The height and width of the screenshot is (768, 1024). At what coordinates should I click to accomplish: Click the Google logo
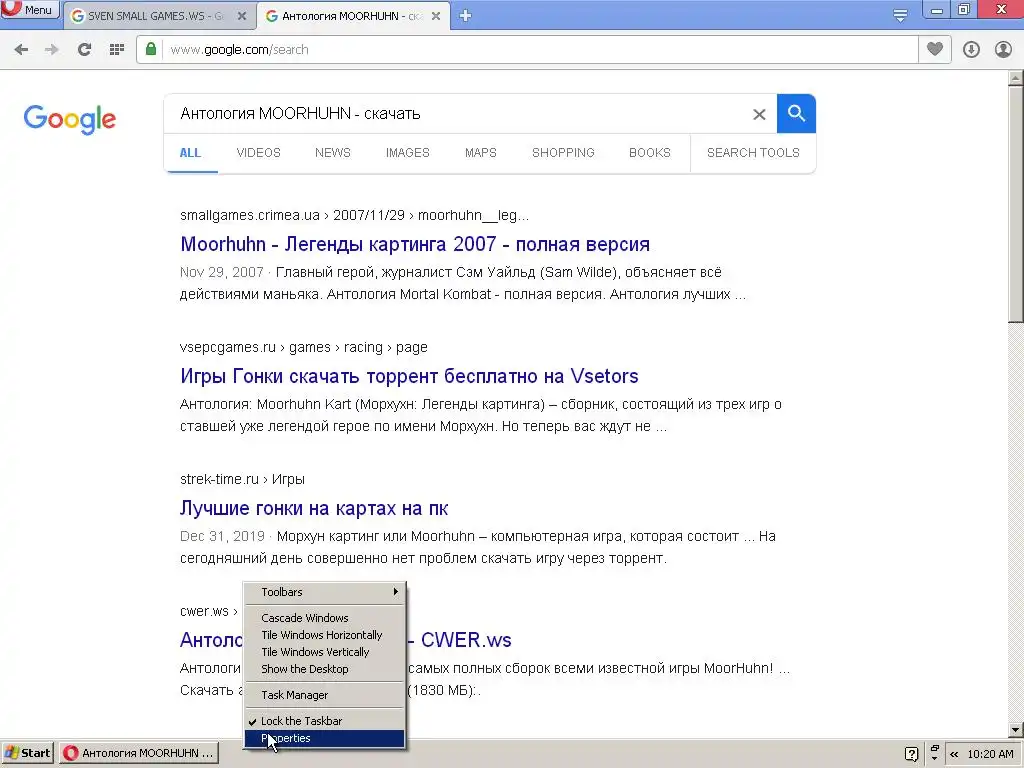(70, 119)
